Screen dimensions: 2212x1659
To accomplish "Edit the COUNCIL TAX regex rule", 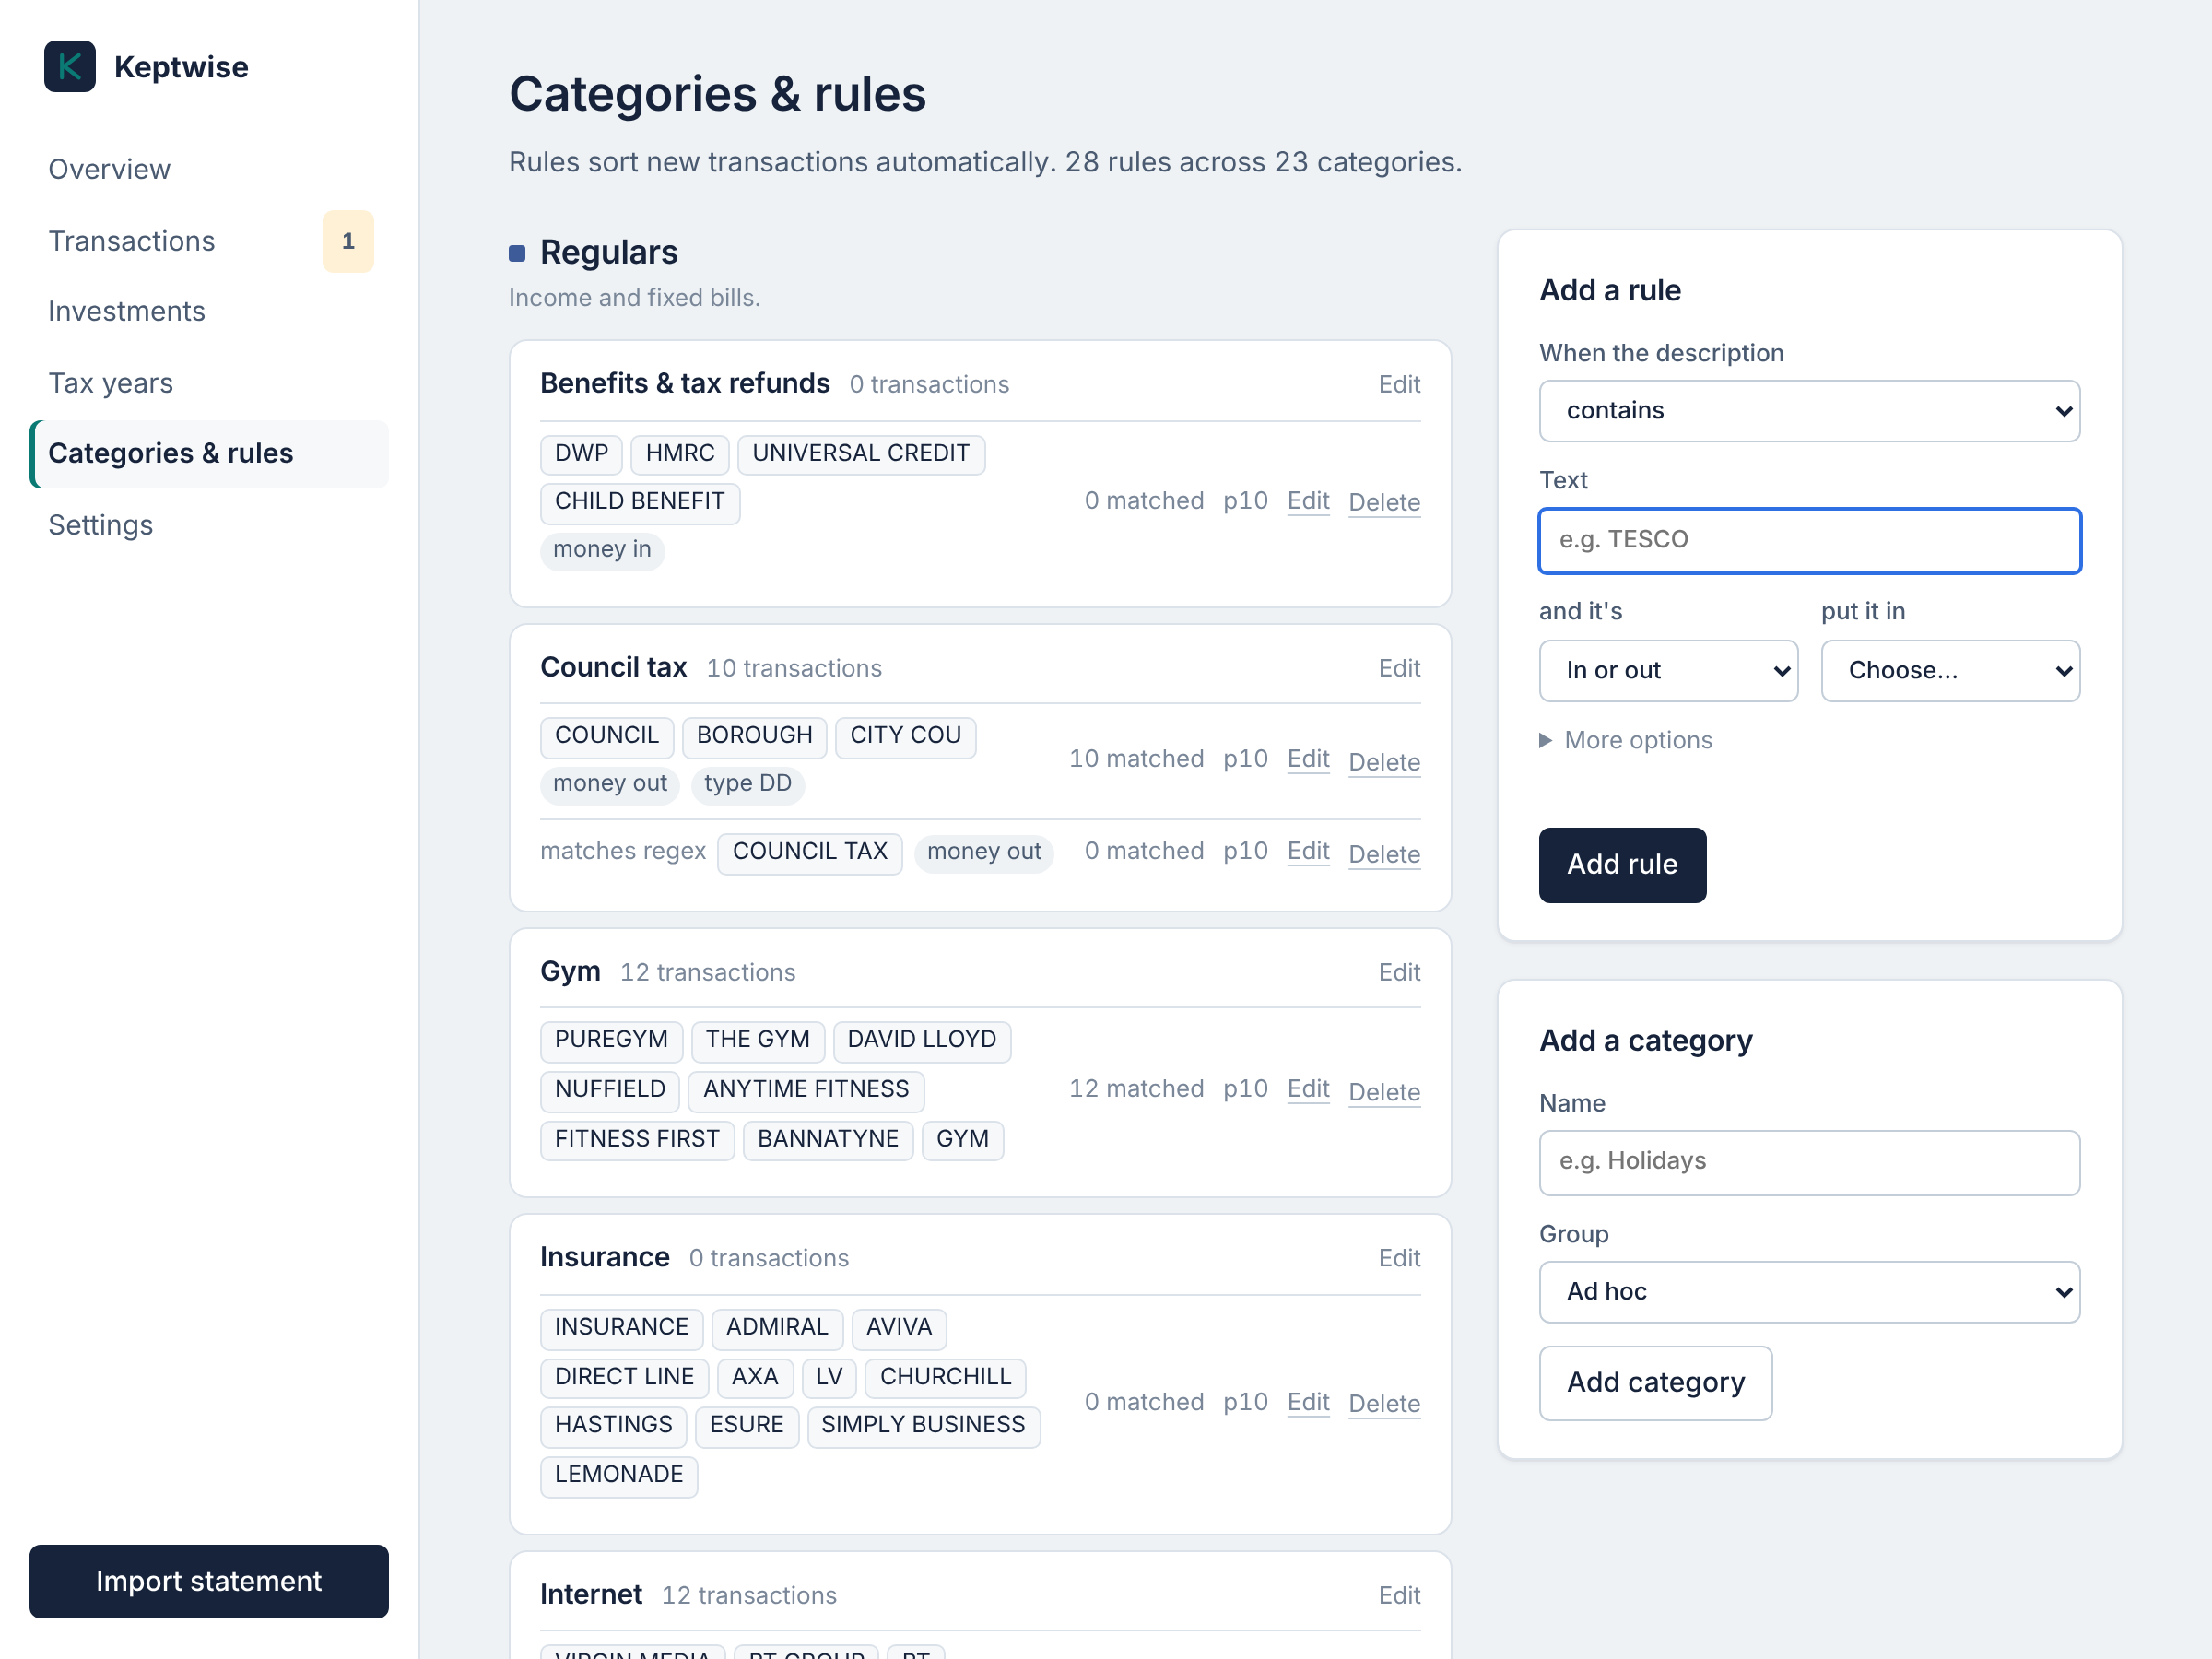I will [x=1307, y=851].
